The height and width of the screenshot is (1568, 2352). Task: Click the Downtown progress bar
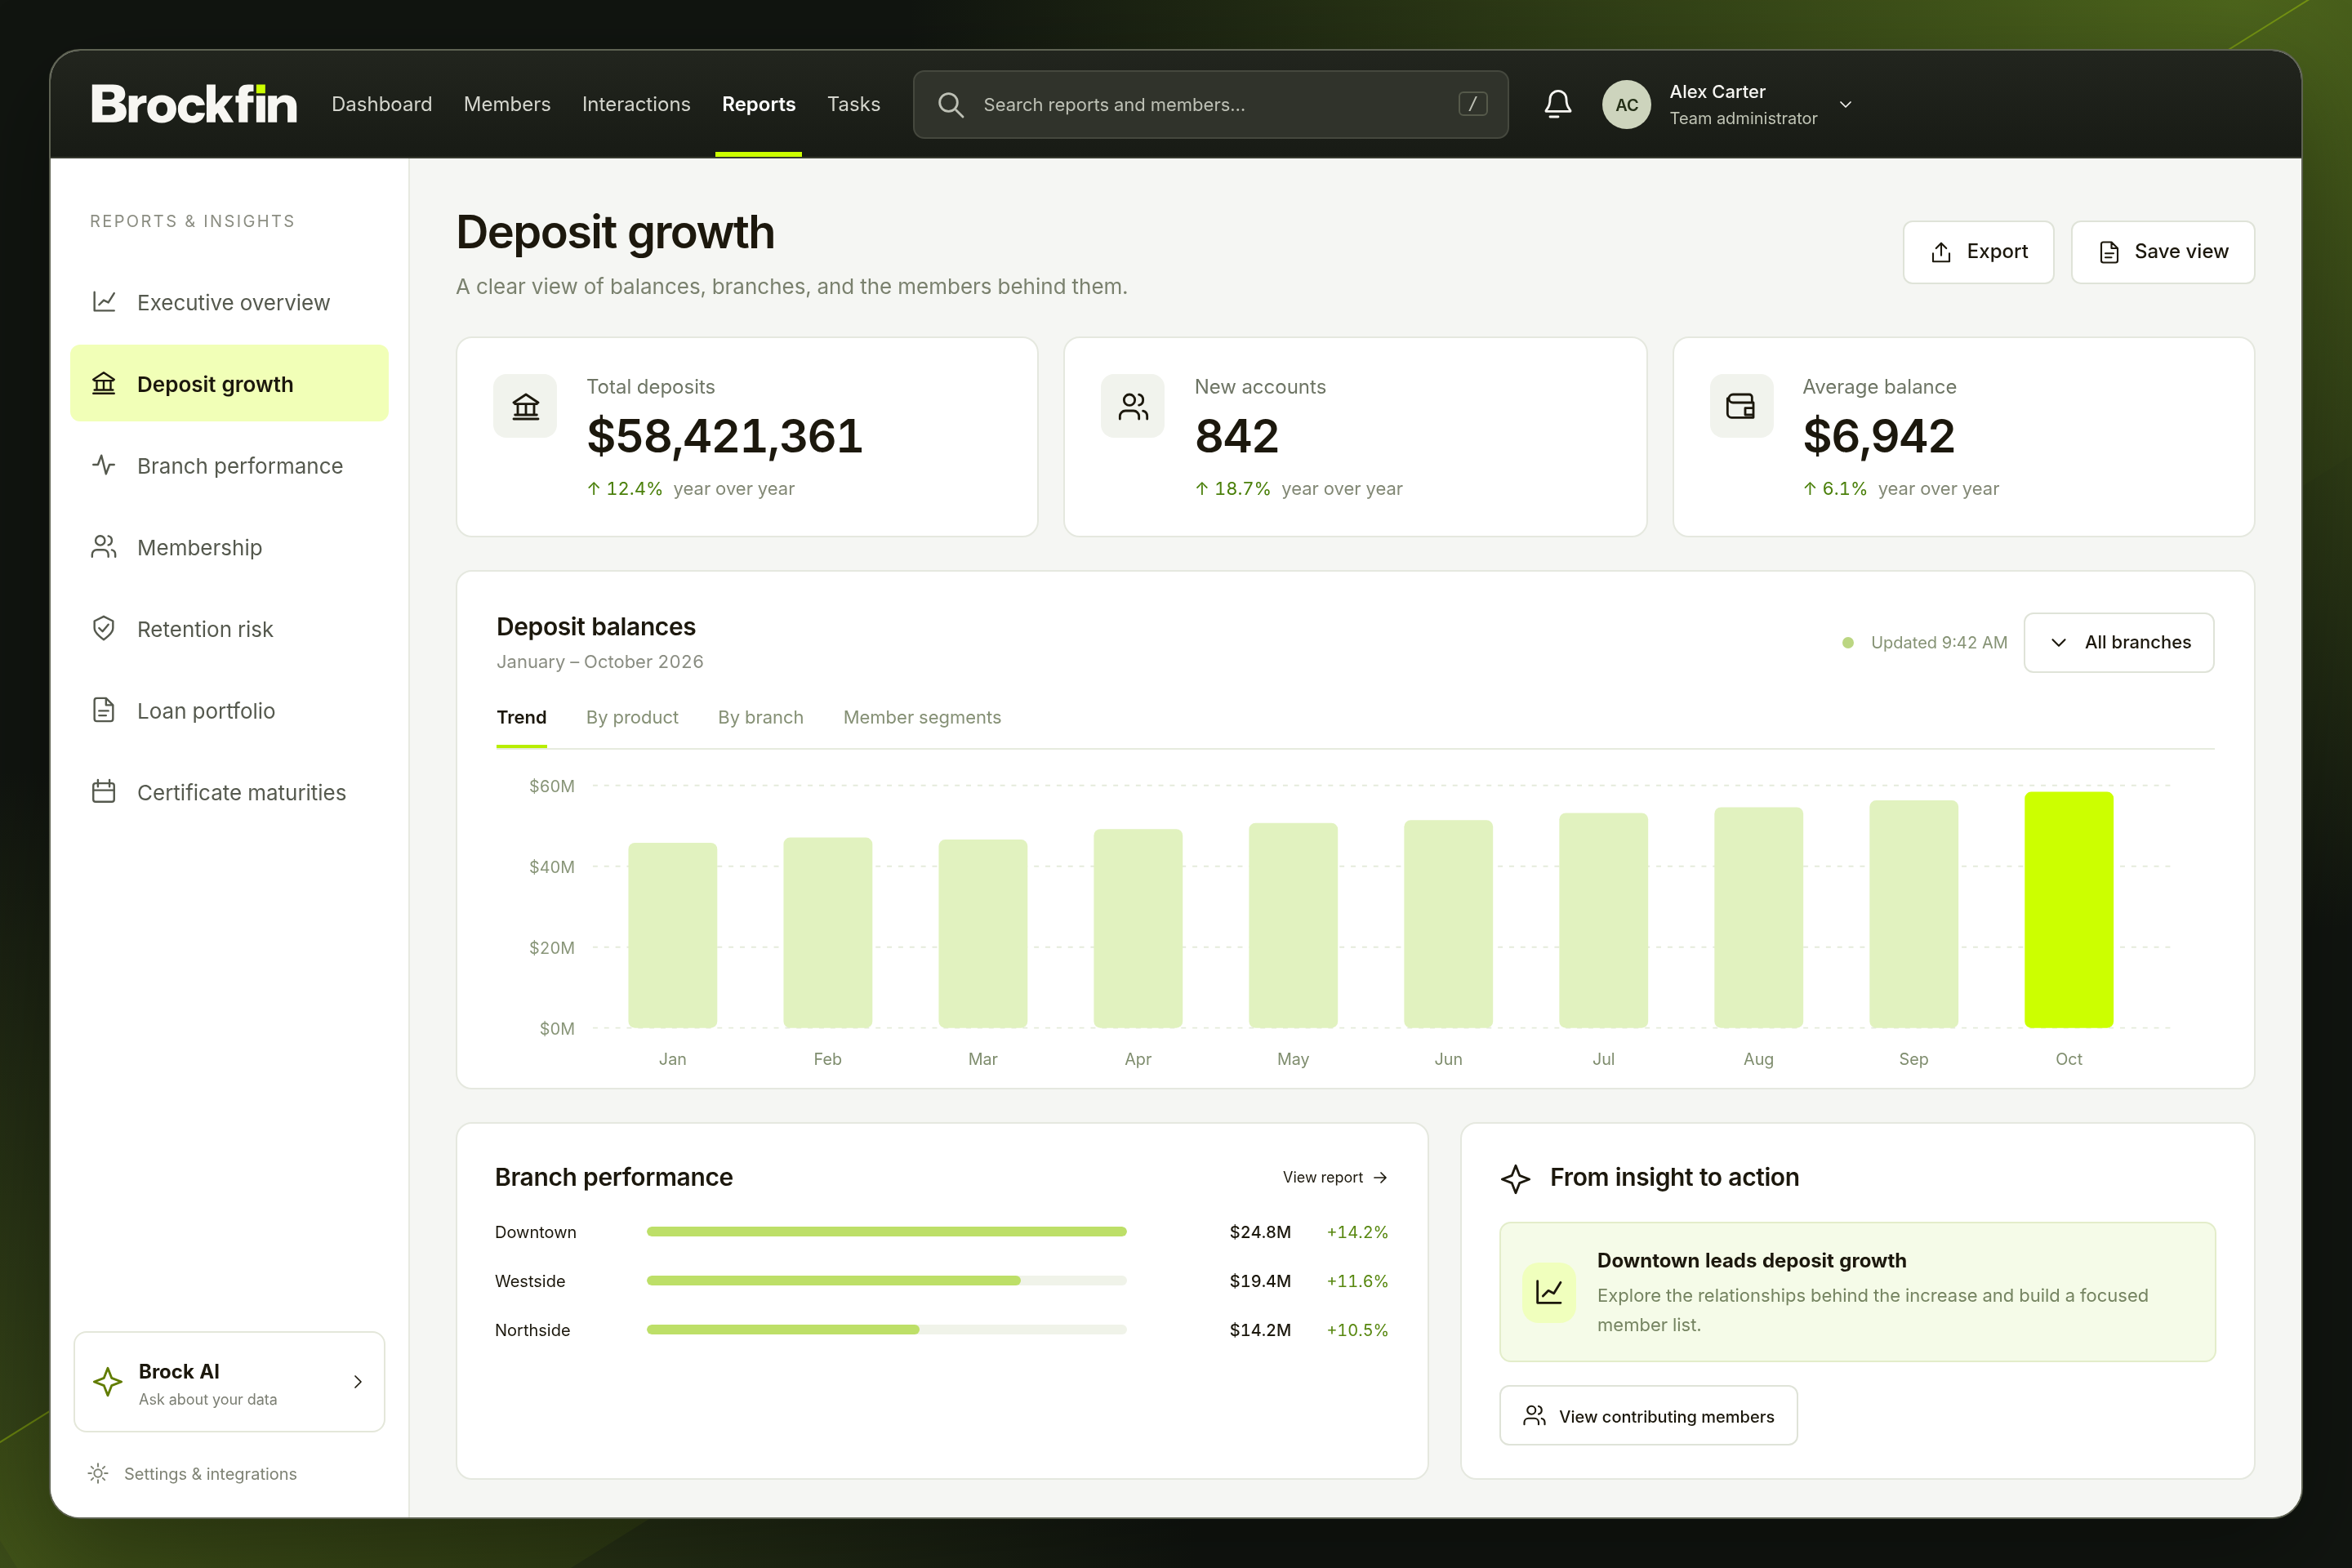pyautogui.click(x=886, y=1232)
